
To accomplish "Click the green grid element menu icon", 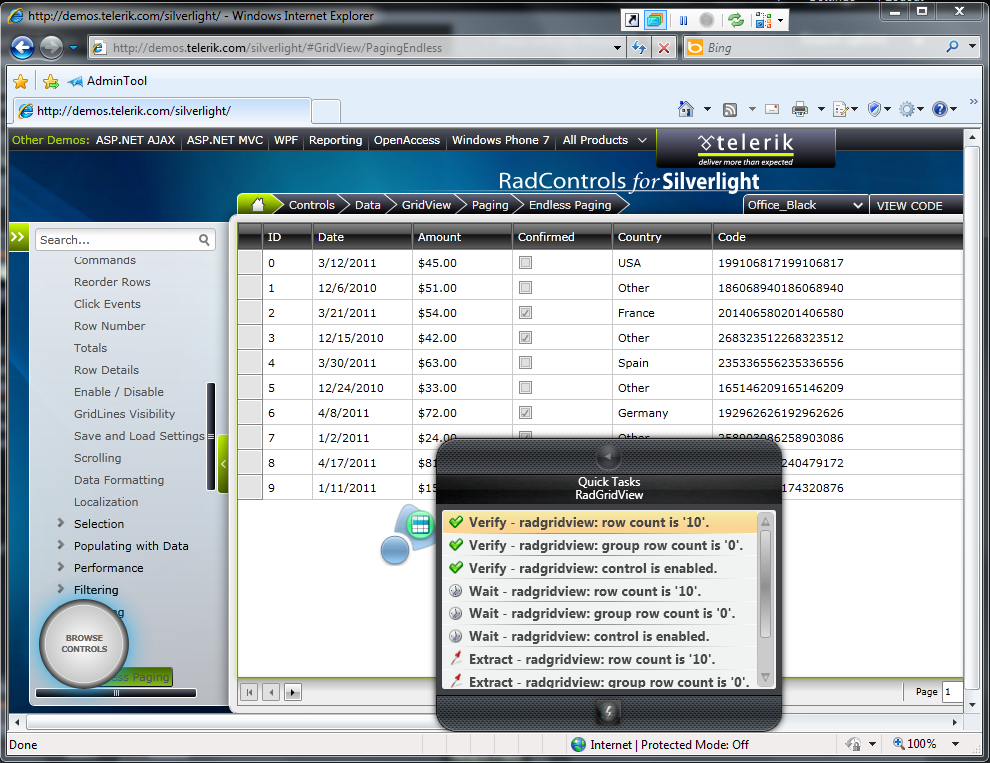I will 420,525.
